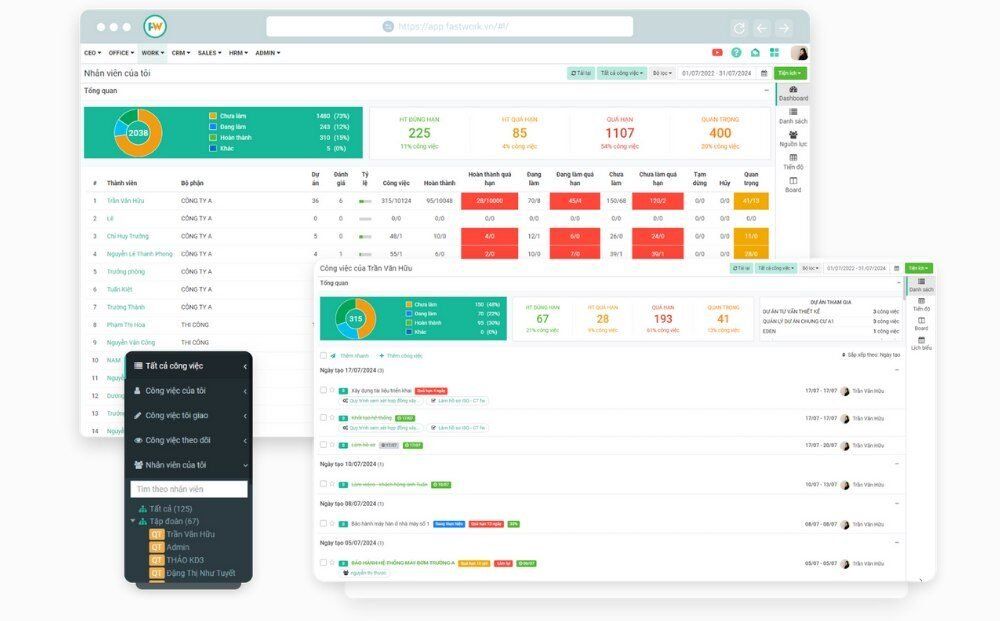Click the browser reload icon

tap(739, 28)
